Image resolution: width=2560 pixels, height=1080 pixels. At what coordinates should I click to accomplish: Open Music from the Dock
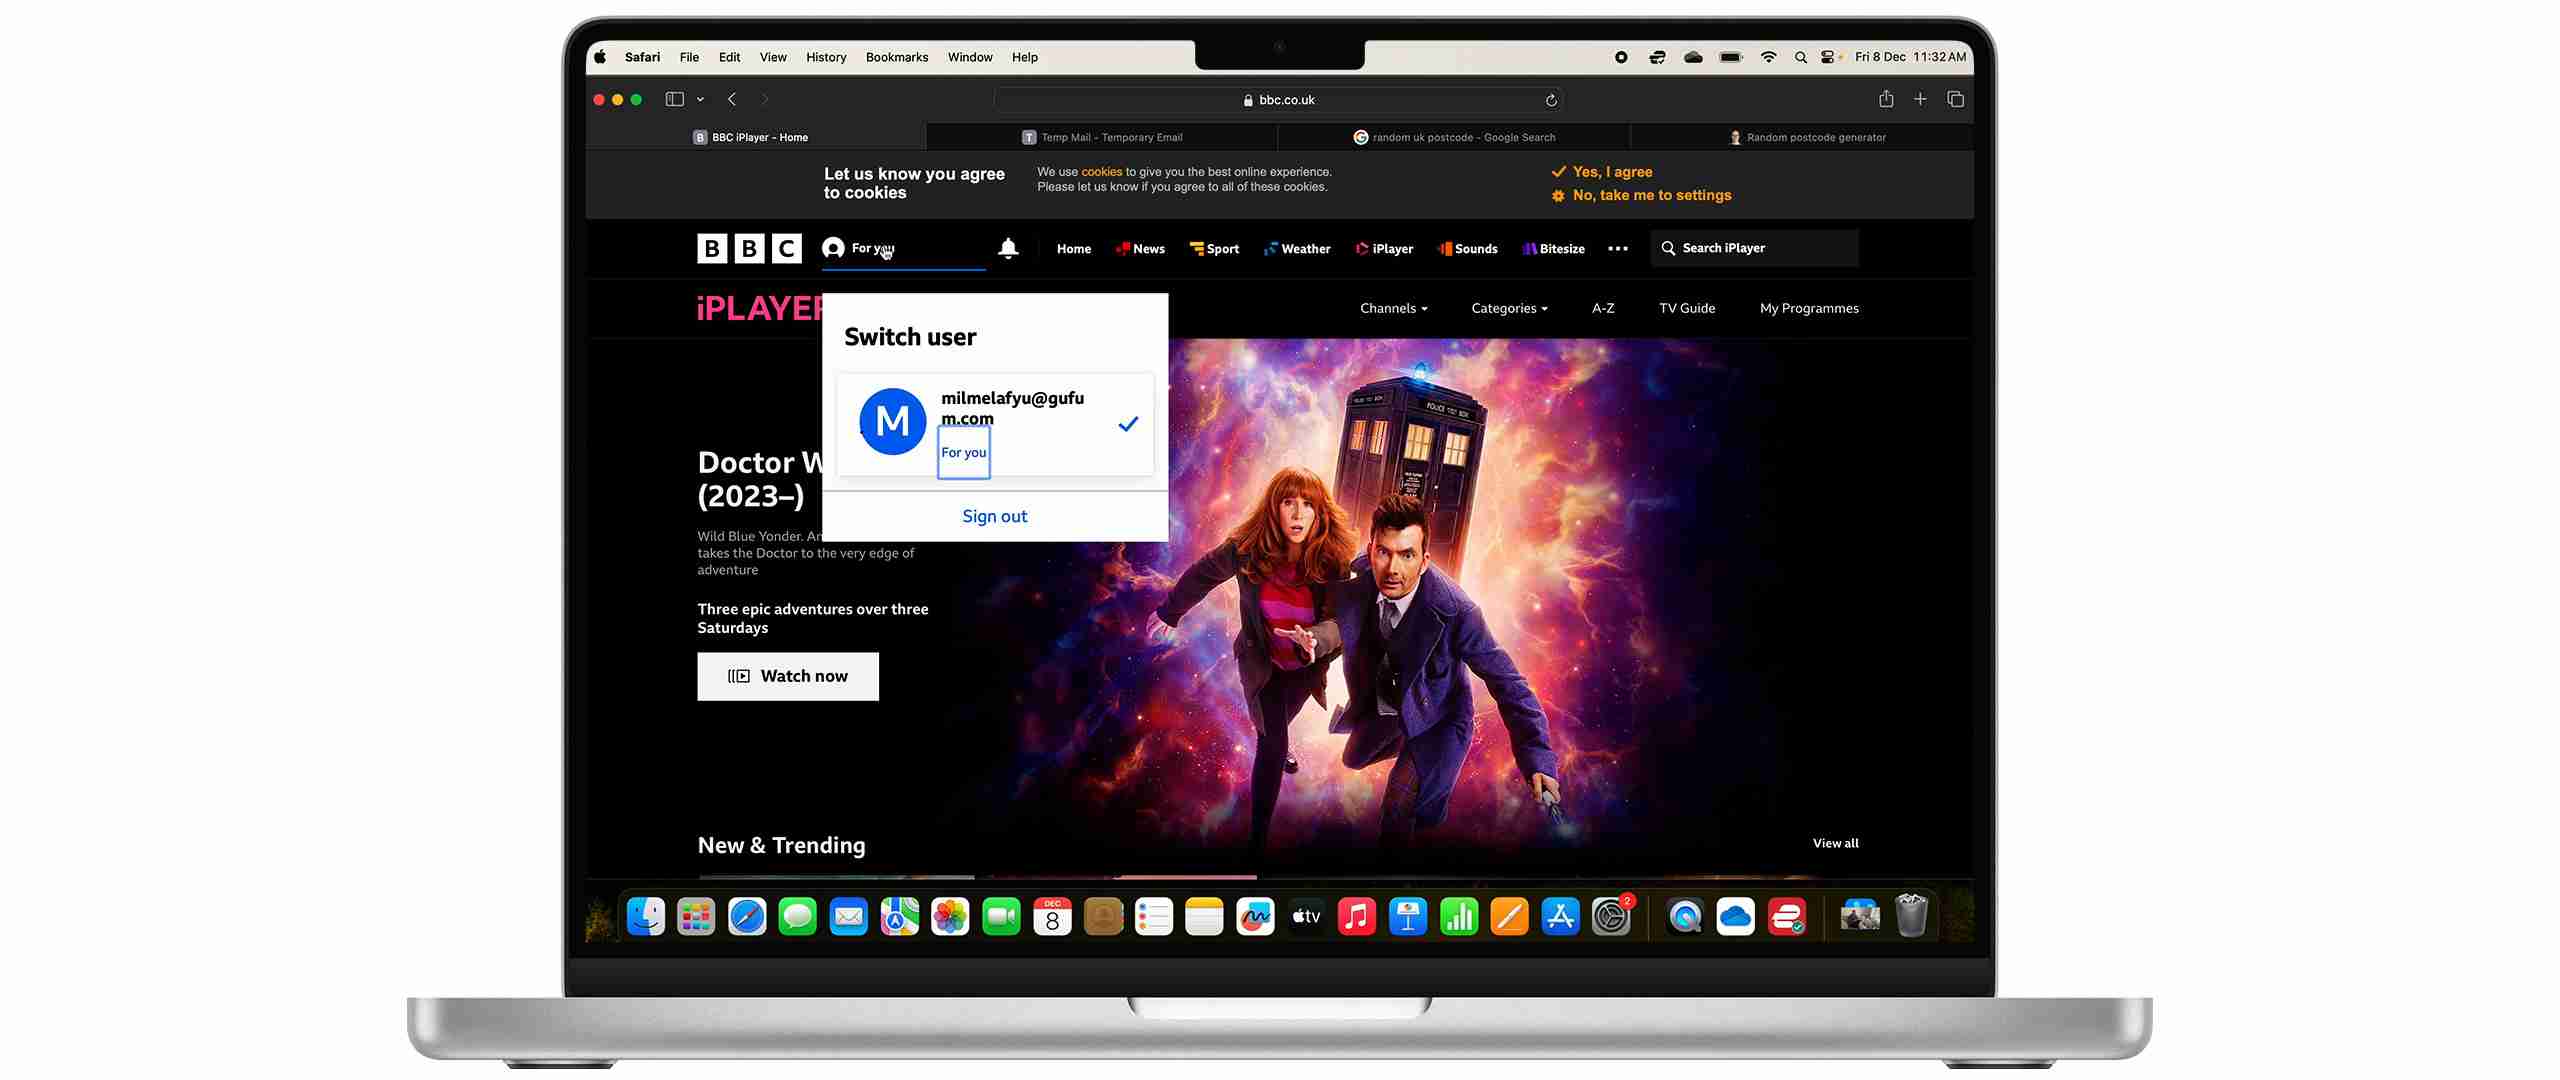click(x=1357, y=916)
